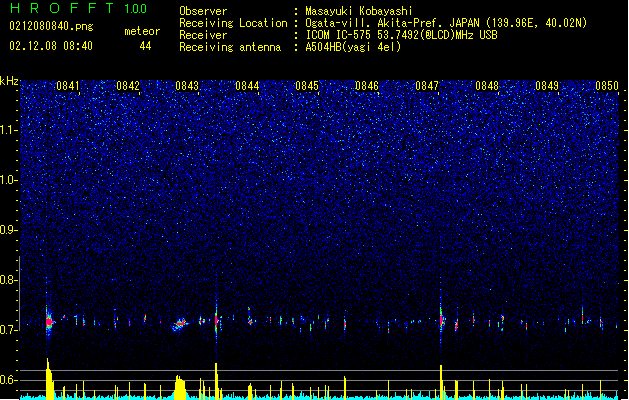
Task: Click the wide yellow intensity peak before 0843
Action: (x=180, y=387)
